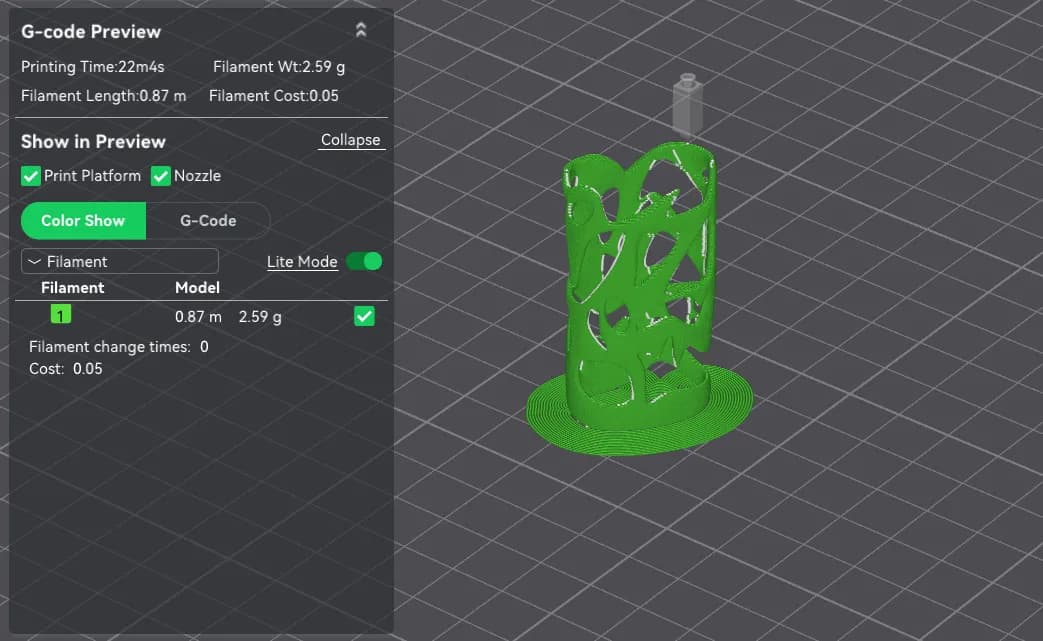Uncheck filament 1 visibility checkbox
The image size is (1043, 641).
(364, 317)
